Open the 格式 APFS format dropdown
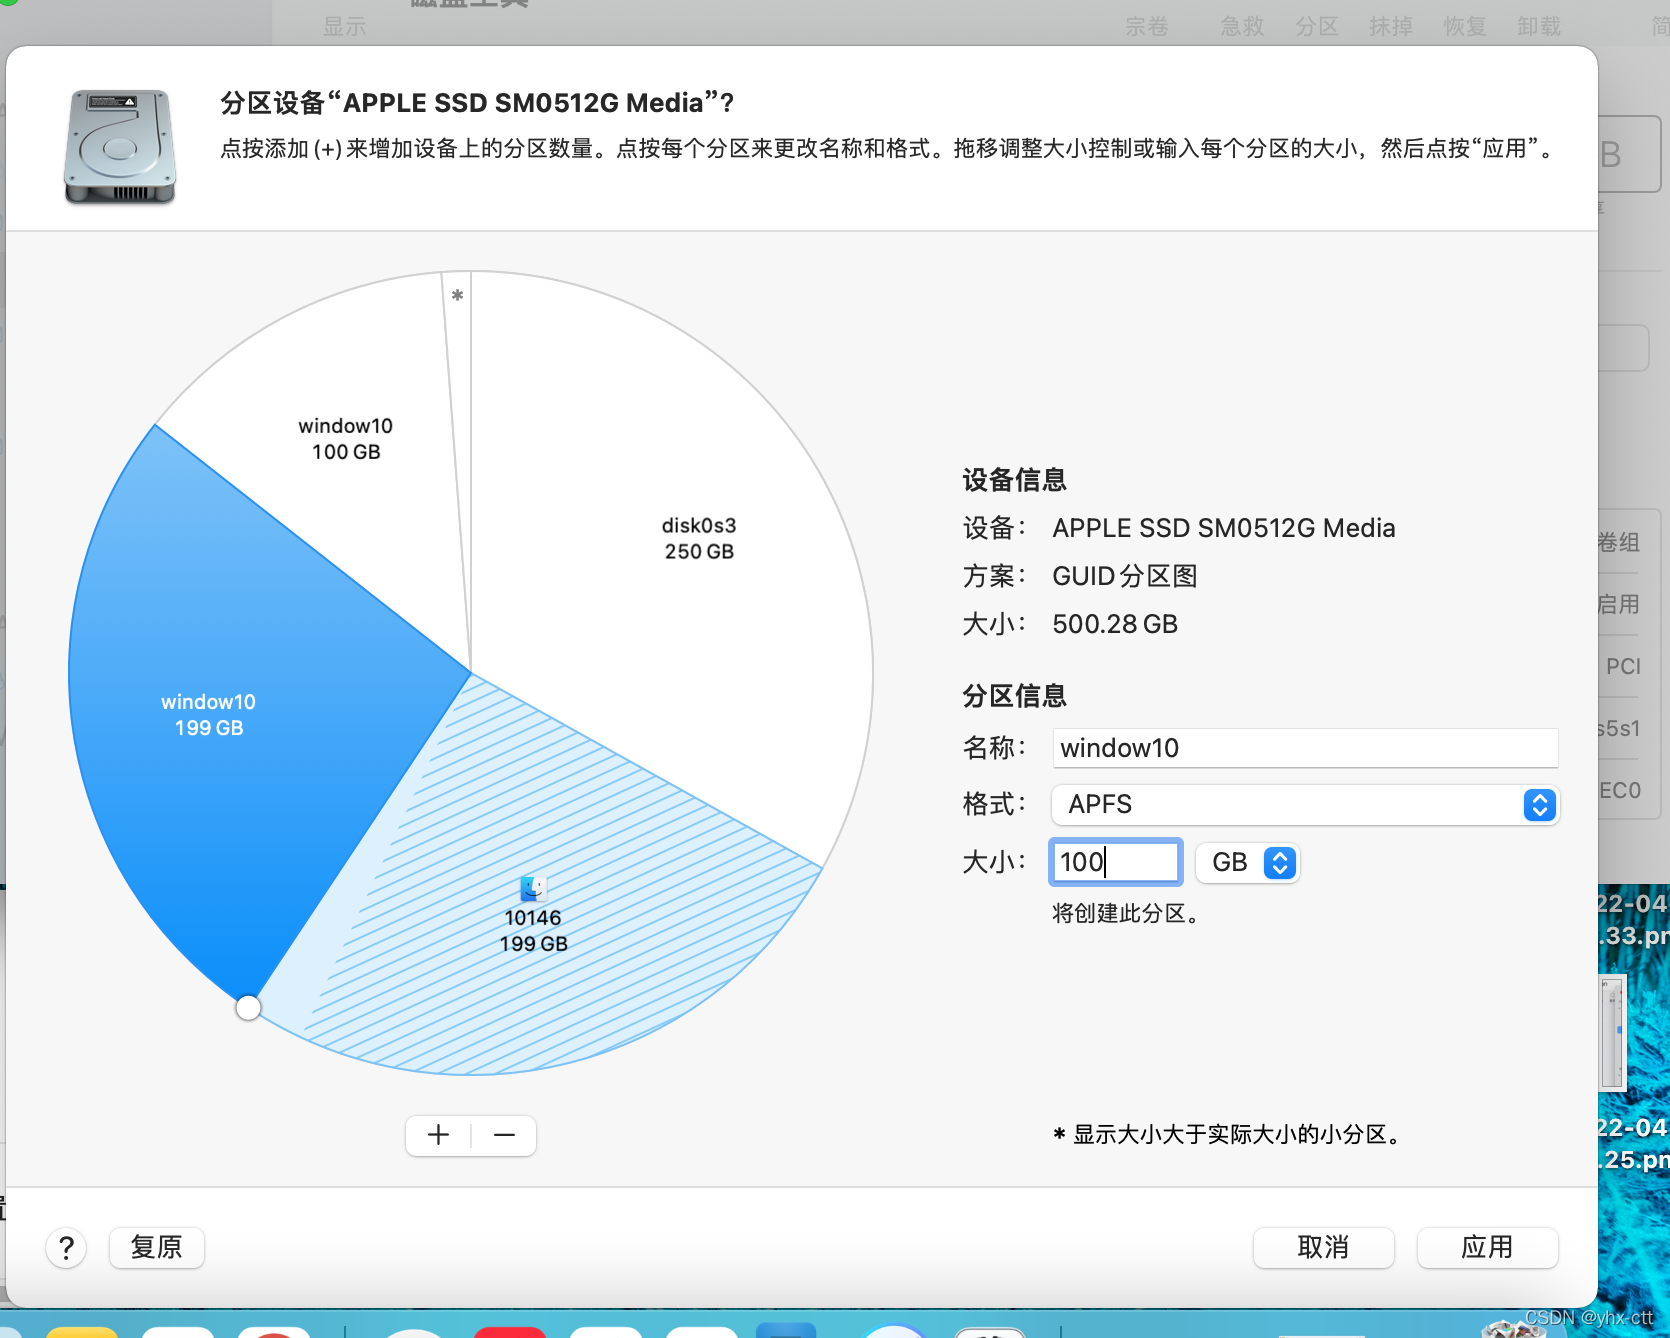The width and height of the screenshot is (1670, 1338). (x=1305, y=804)
